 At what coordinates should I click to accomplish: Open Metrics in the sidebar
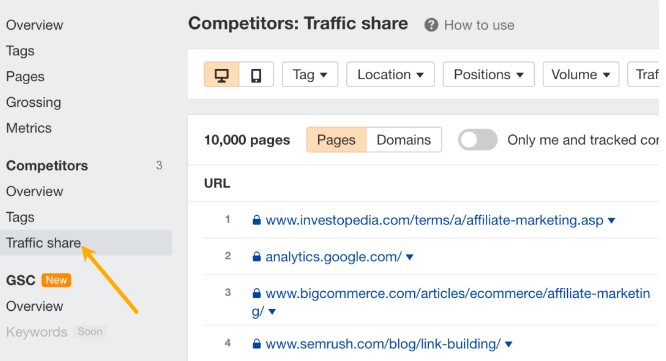click(x=29, y=128)
